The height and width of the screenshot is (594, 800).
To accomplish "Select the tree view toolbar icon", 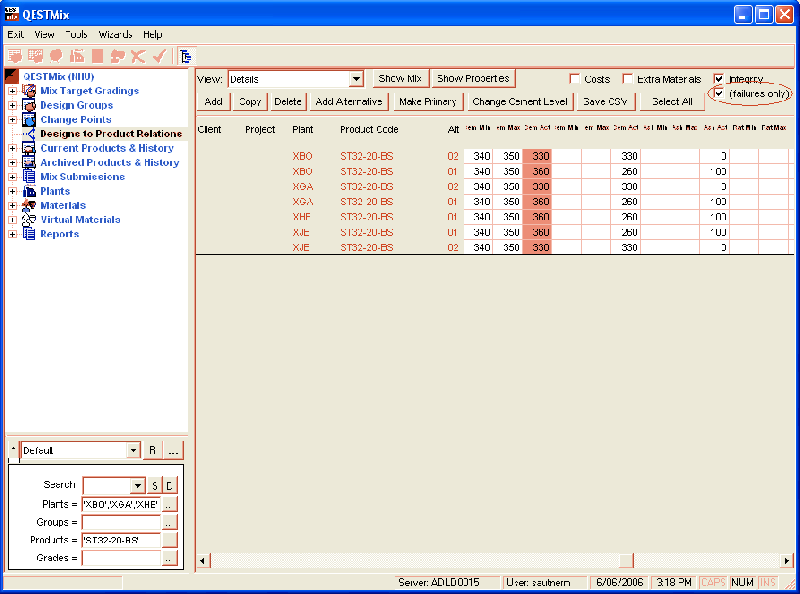I will click(185, 55).
